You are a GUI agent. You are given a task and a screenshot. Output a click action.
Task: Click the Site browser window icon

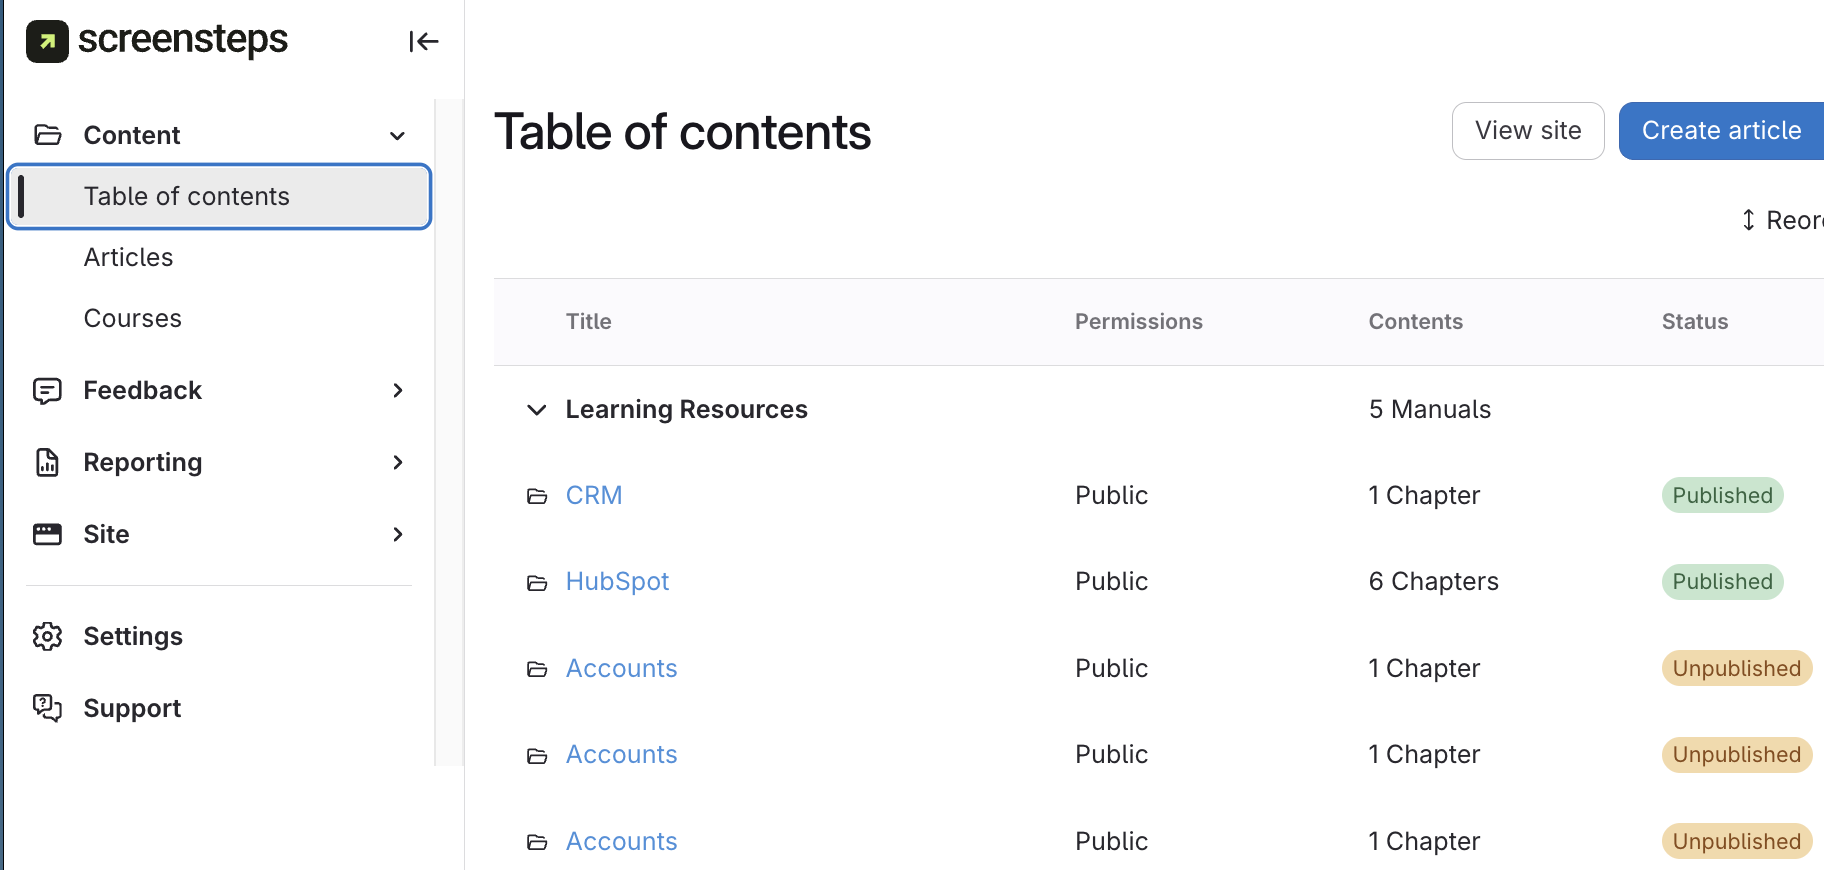pos(48,534)
